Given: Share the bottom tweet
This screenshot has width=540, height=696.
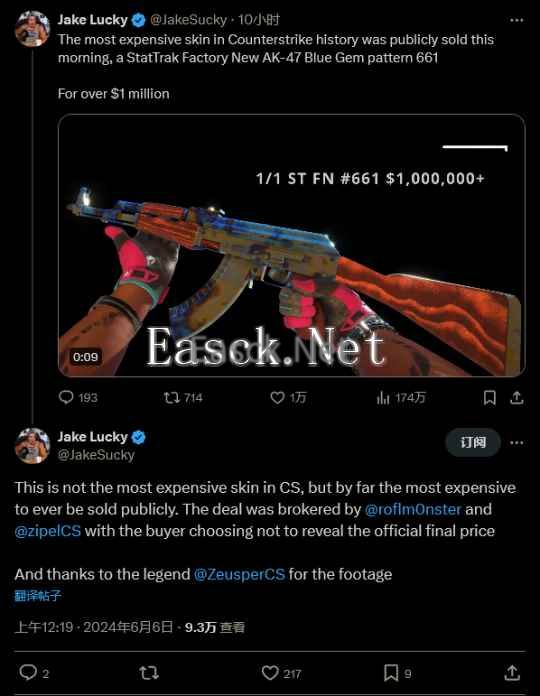Looking at the screenshot, I should click(512, 673).
